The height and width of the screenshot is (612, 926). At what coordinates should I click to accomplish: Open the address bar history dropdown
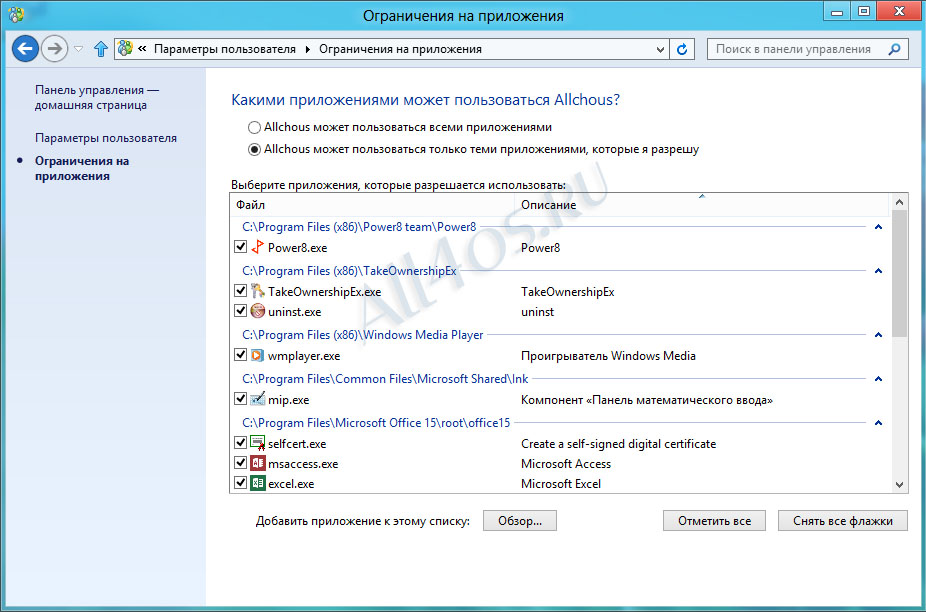[661, 50]
